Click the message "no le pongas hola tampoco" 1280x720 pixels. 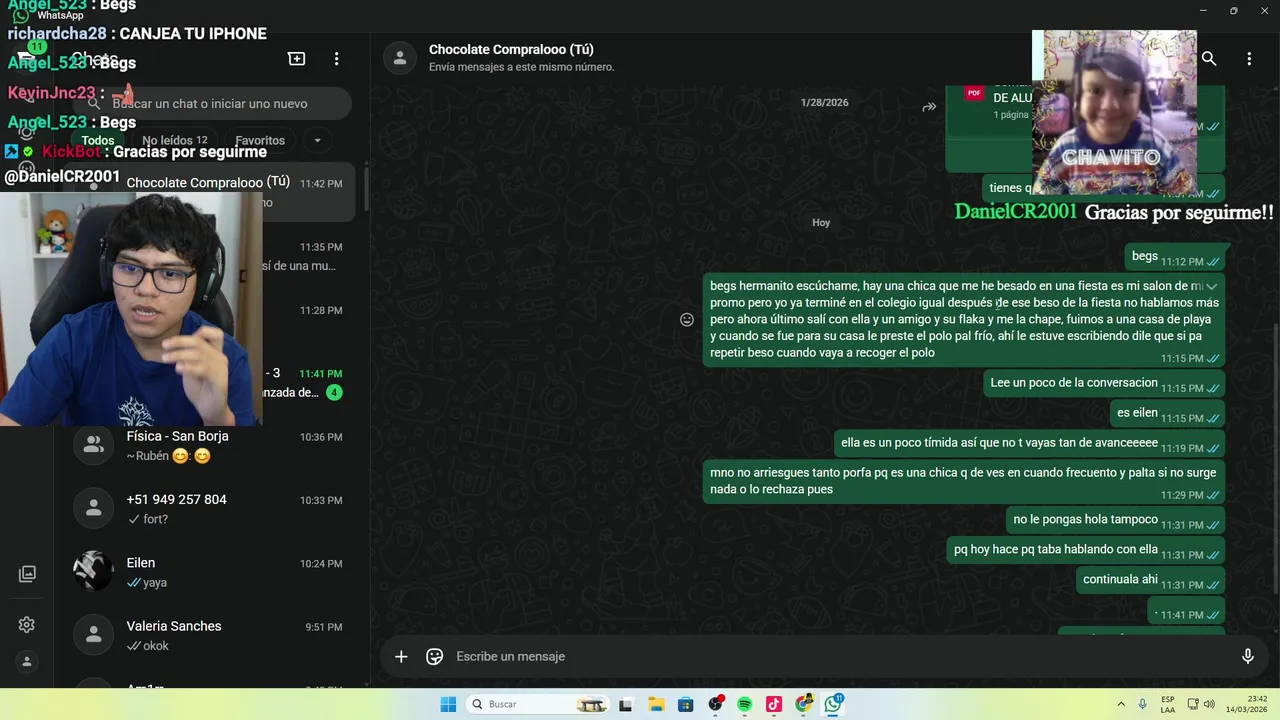(x=1115, y=520)
